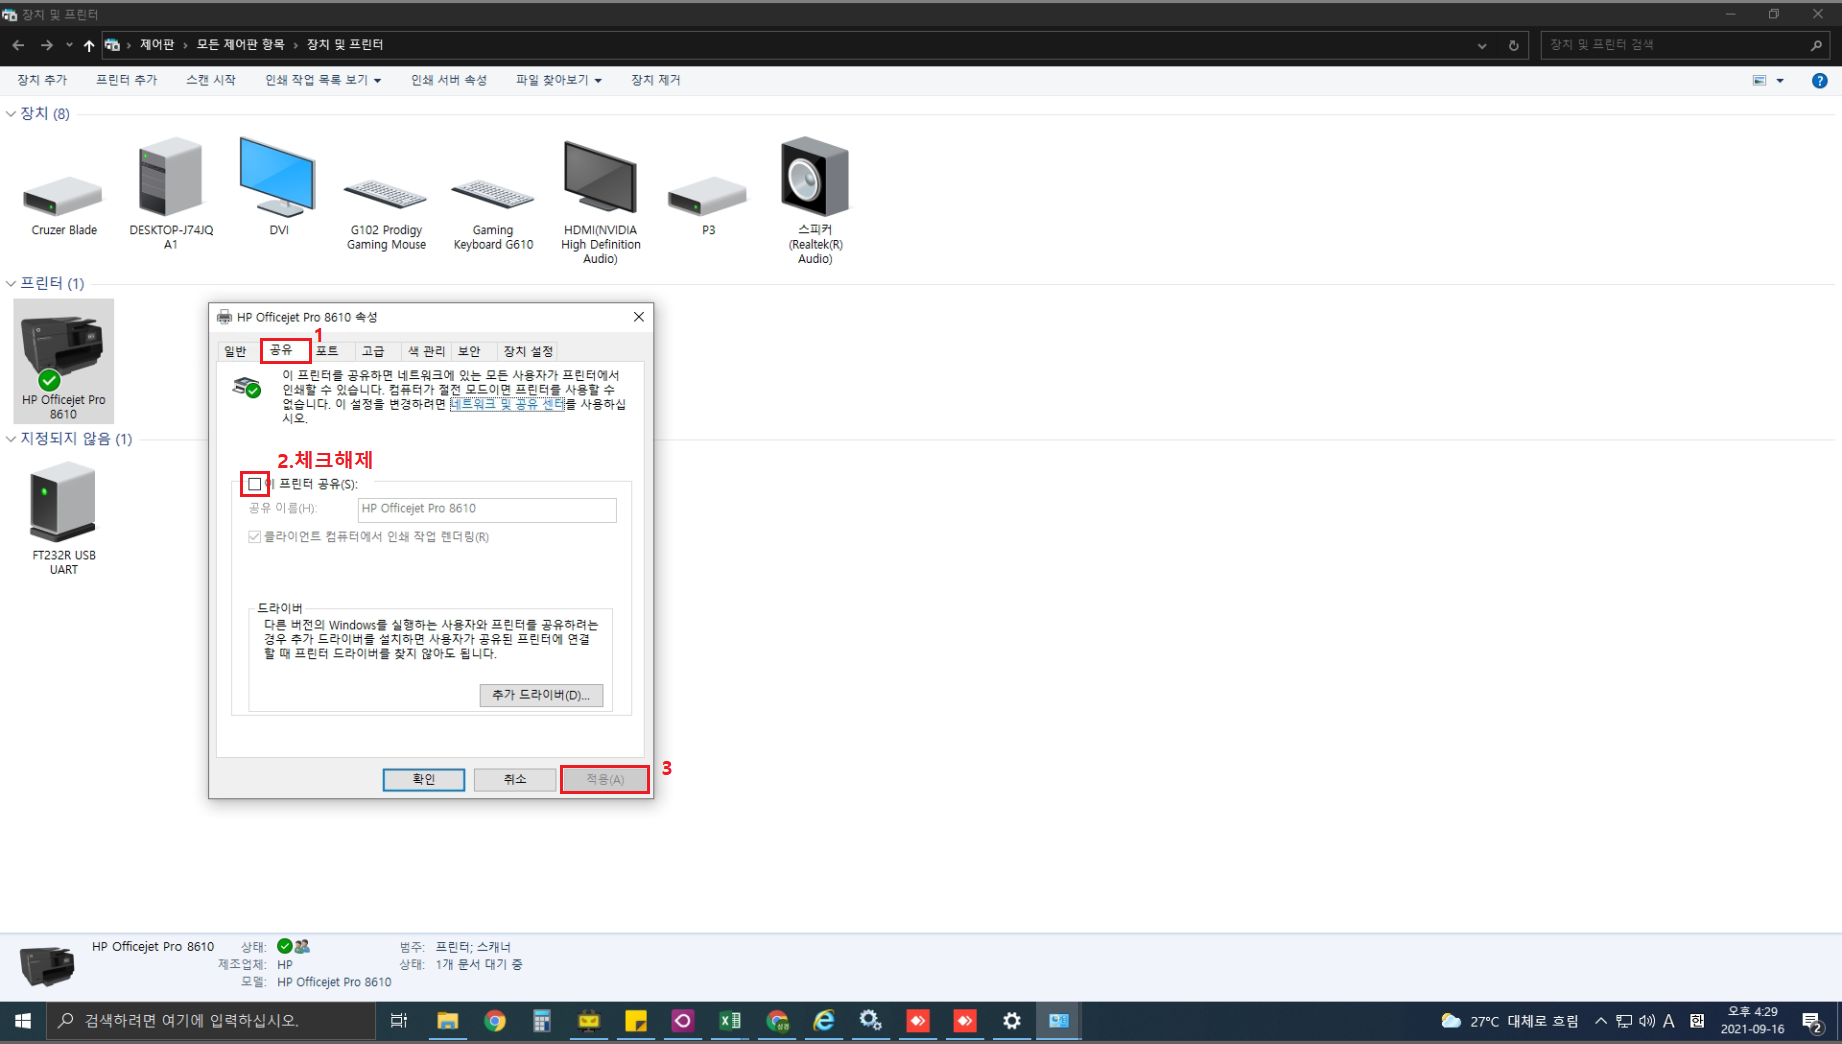Screen dimensions: 1842x1044
Task: Switch to the 고급 tab
Action: 373,351
